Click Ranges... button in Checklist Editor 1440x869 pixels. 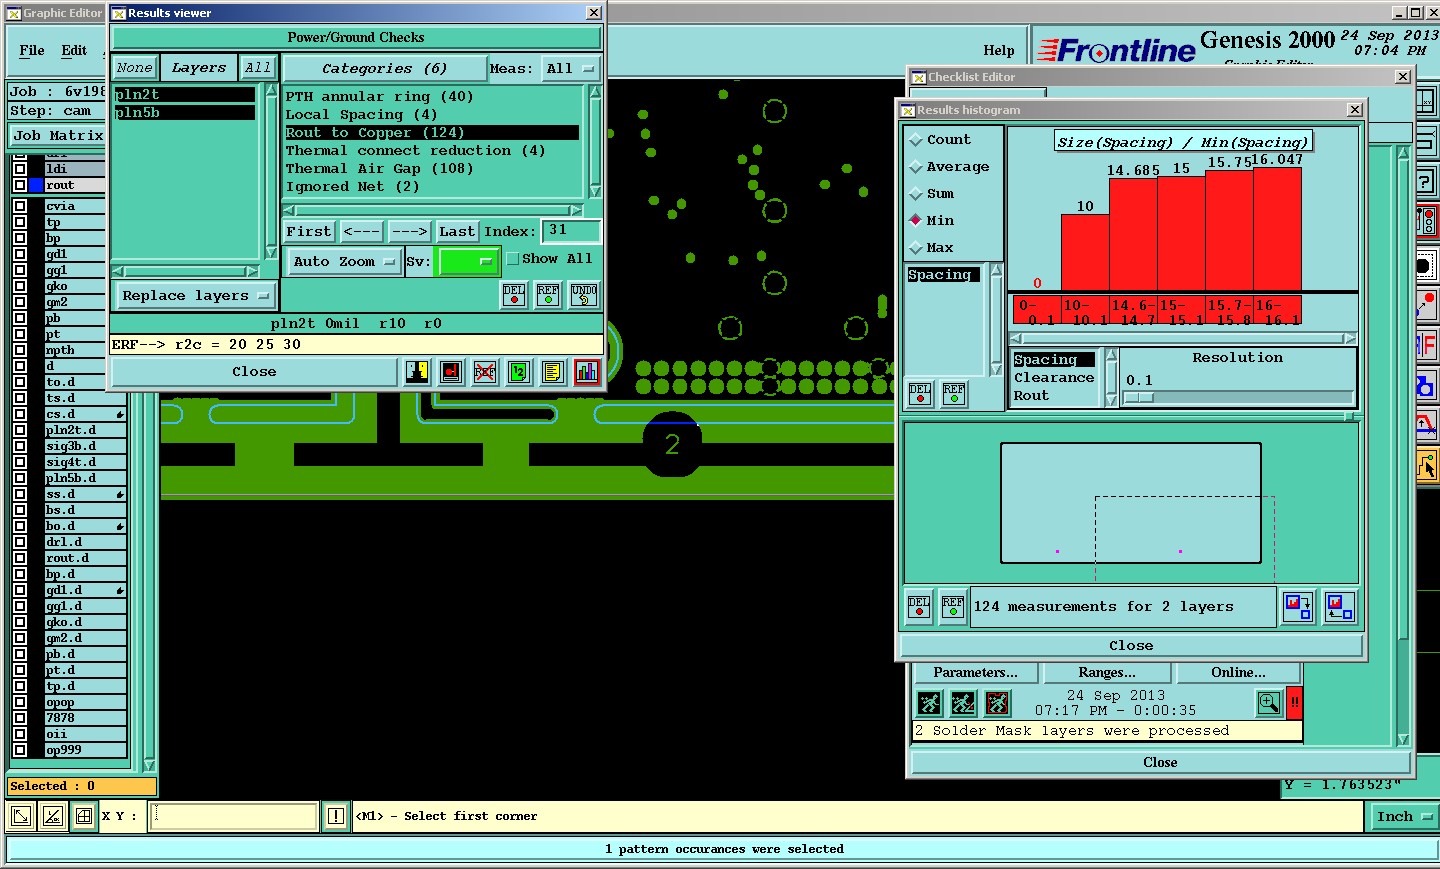click(1107, 673)
